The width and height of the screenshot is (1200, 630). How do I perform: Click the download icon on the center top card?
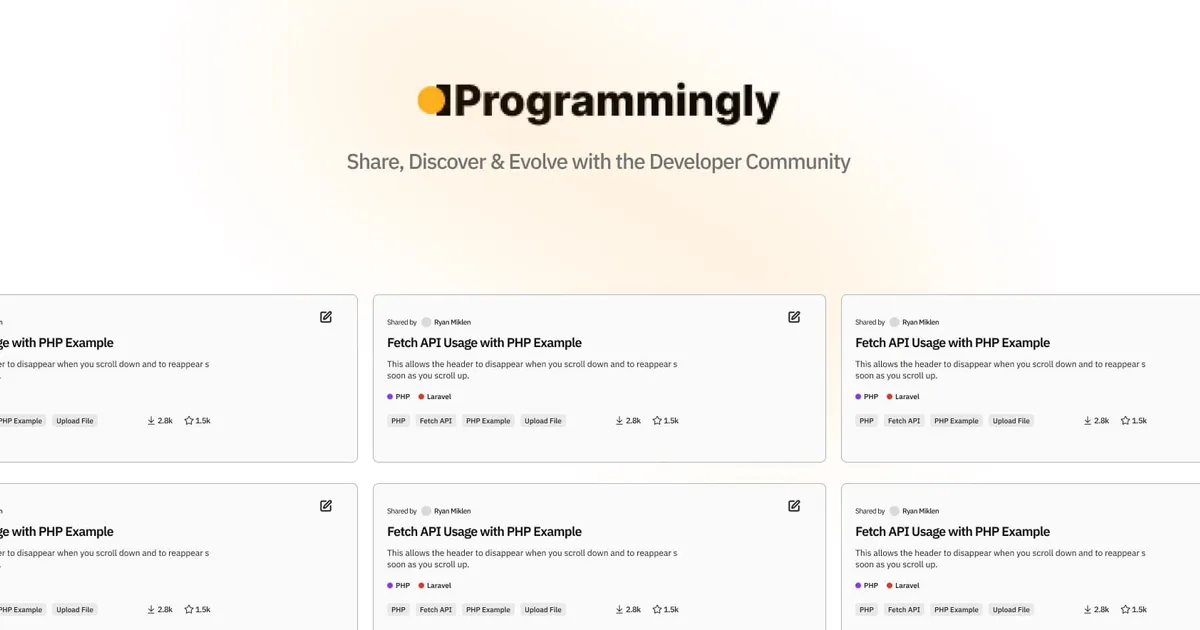click(618, 420)
